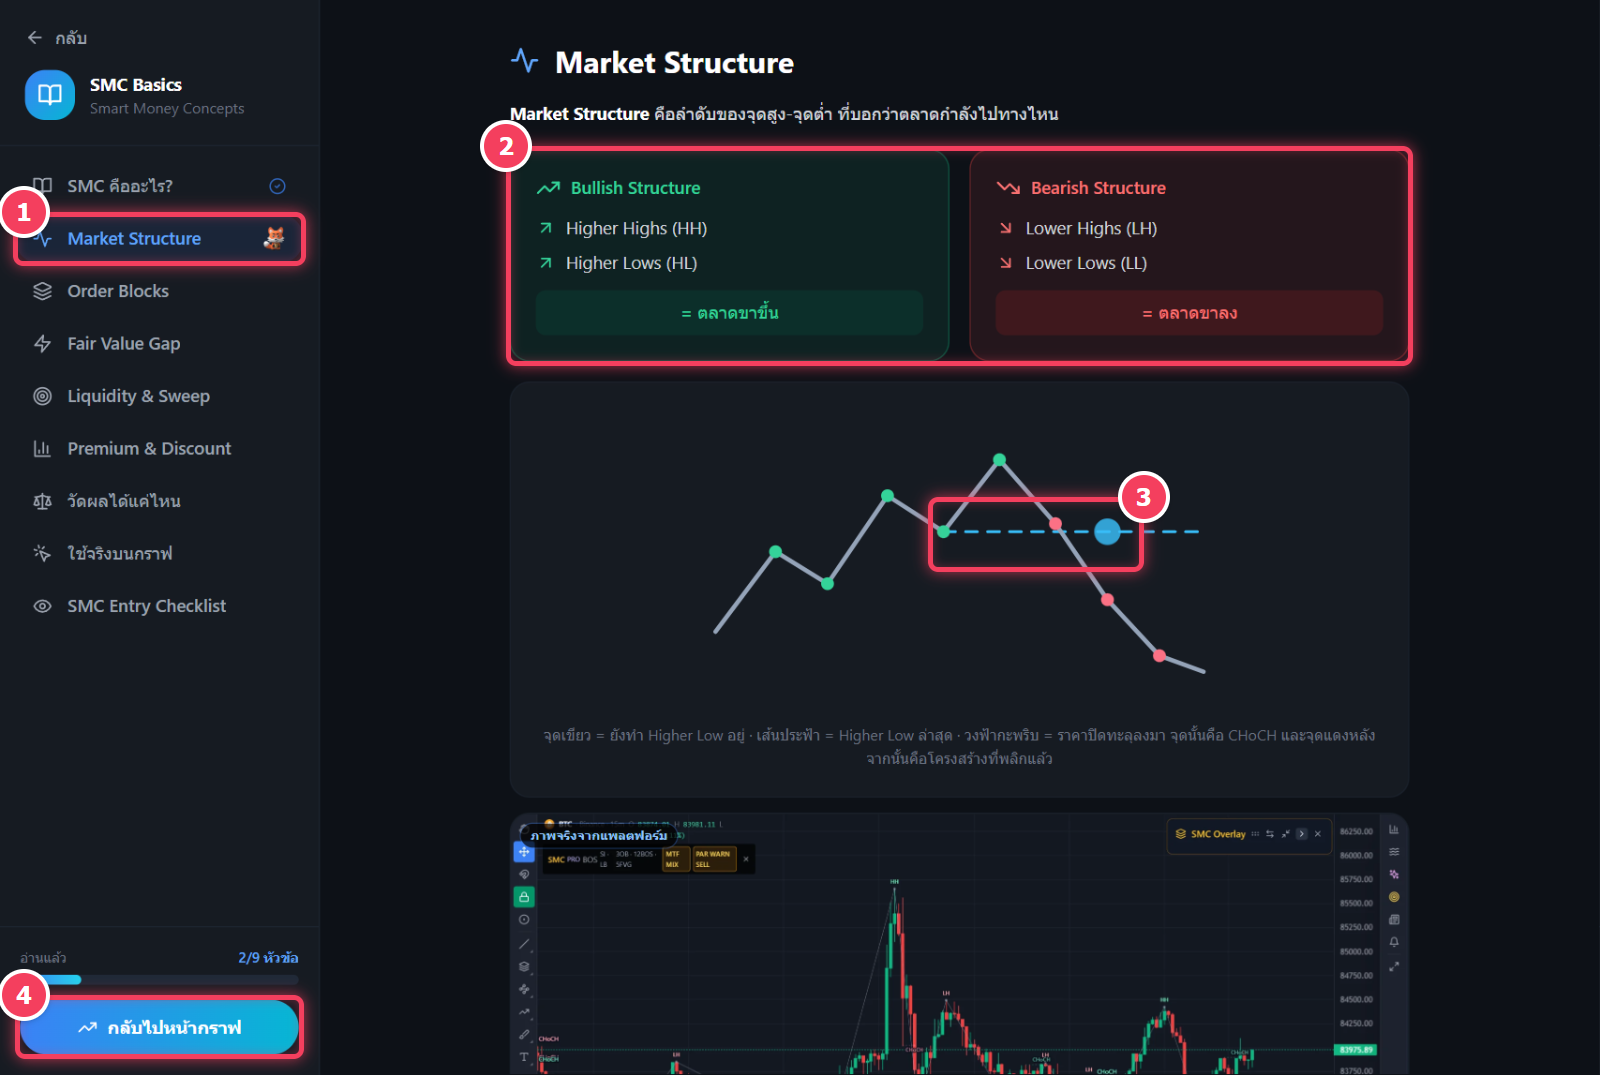Viewport: 1600px width, 1075px height.
Task: Click the Higher Highs (HH) line
Action: [636, 228]
